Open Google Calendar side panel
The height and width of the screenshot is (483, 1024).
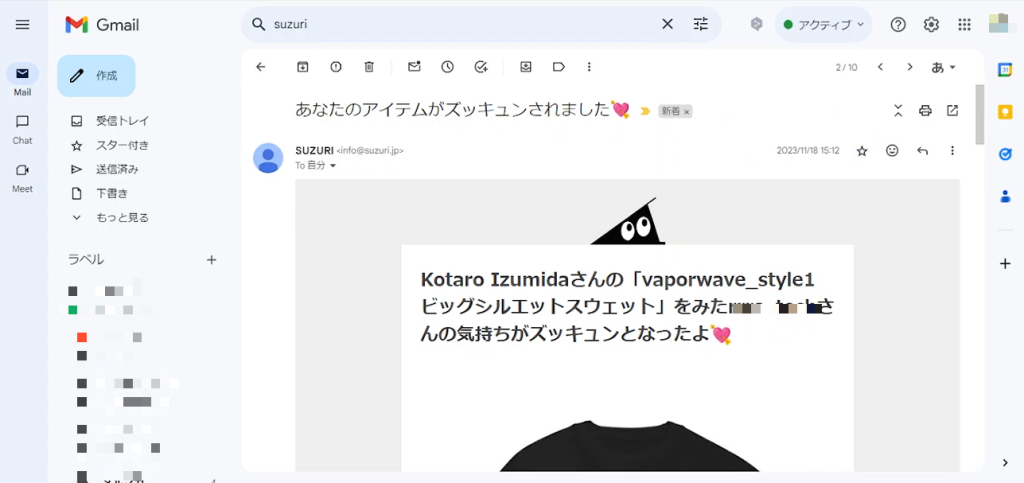click(x=1005, y=70)
